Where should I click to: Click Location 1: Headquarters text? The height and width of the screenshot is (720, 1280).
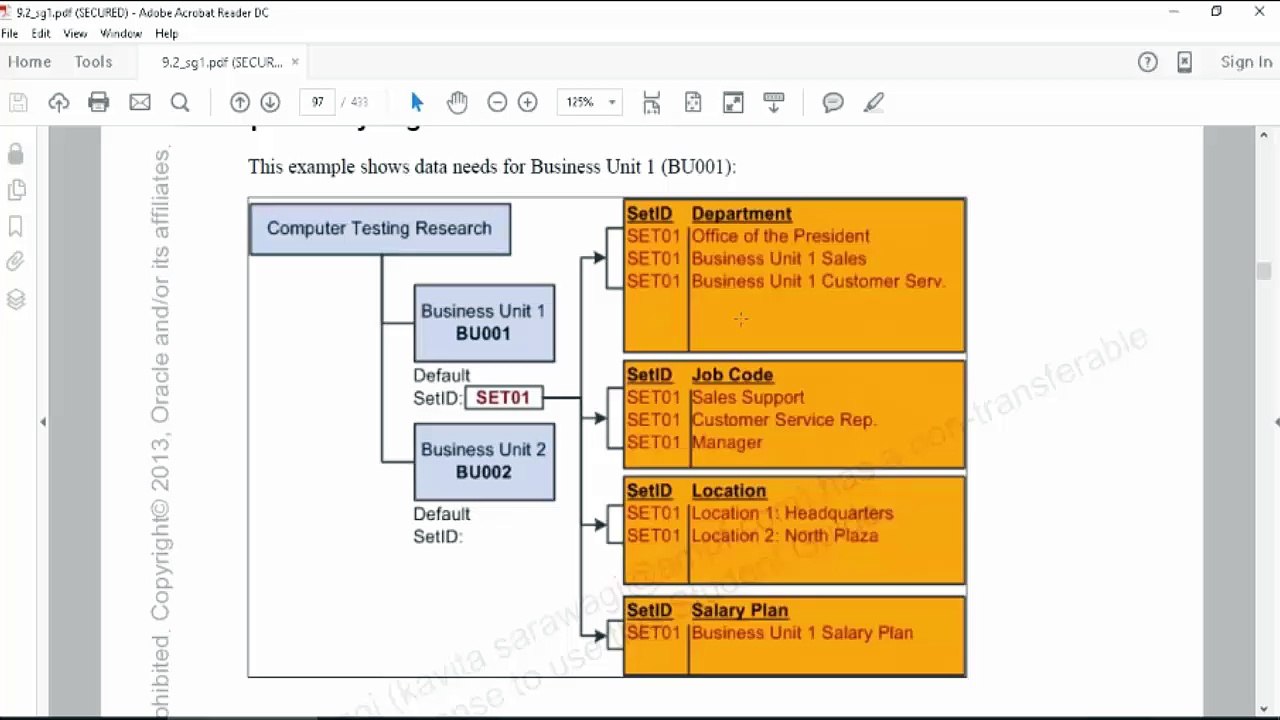[792, 513]
